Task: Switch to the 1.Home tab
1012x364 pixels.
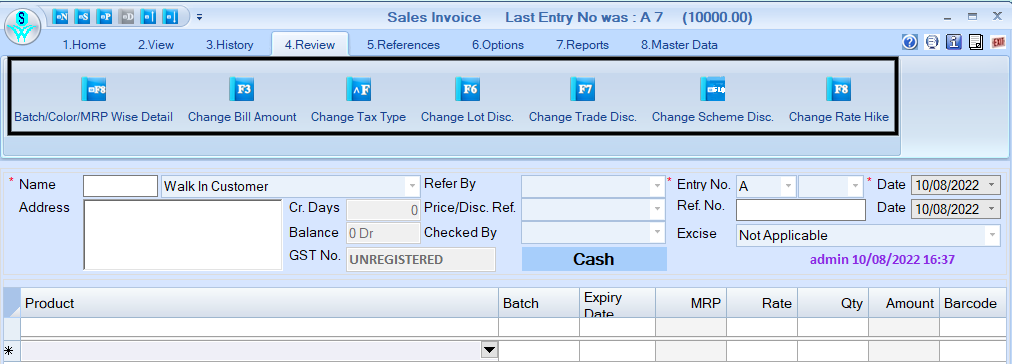Action: (84, 45)
